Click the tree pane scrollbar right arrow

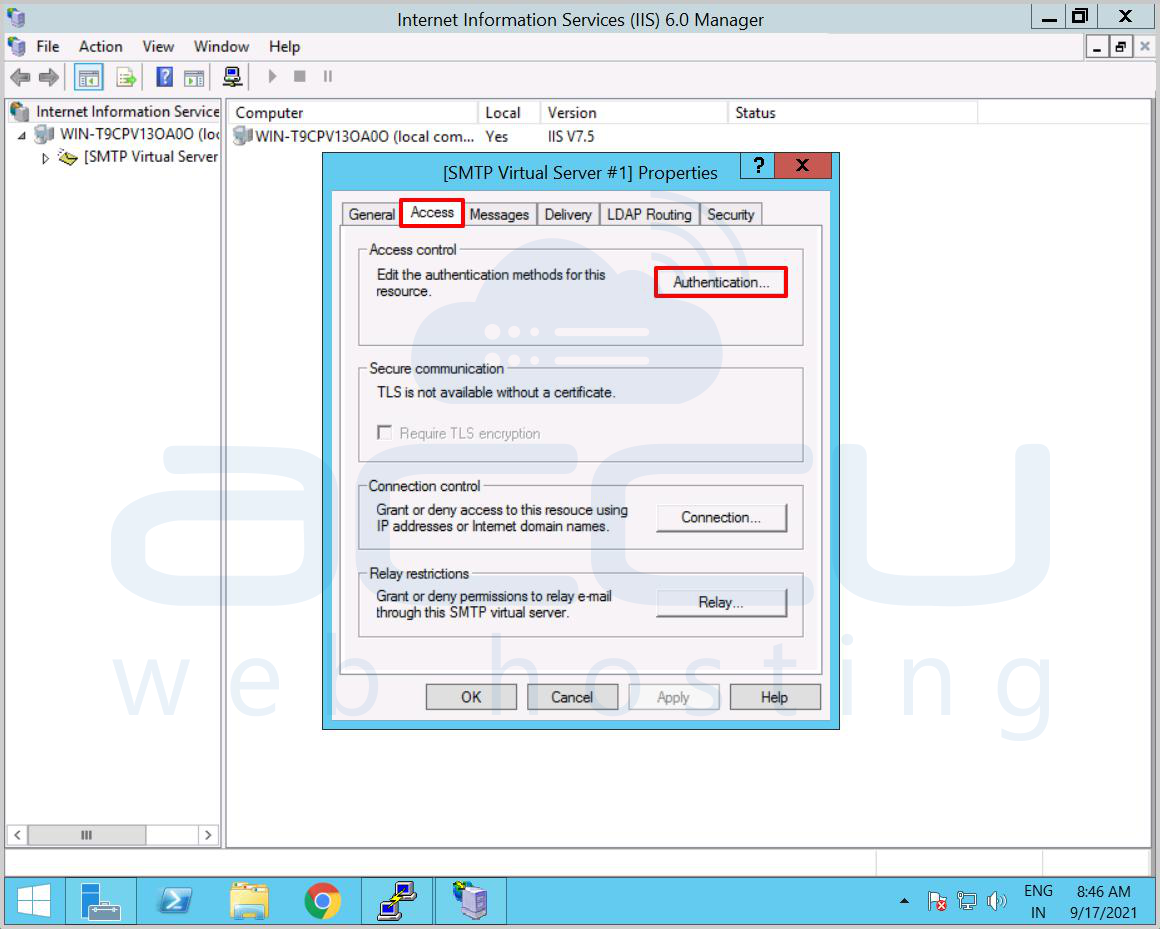point(209,835)
